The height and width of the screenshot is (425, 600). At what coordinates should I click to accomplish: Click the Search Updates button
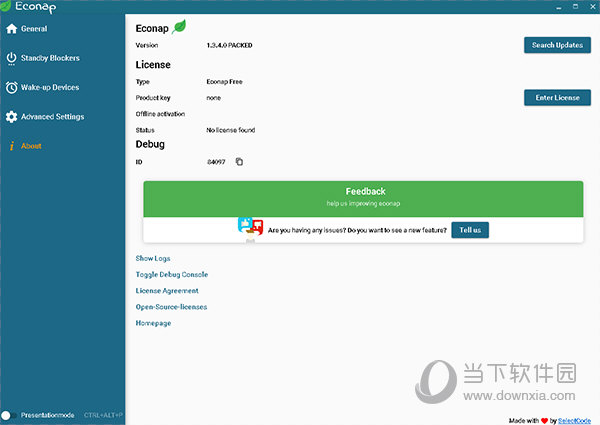(557, 45)
